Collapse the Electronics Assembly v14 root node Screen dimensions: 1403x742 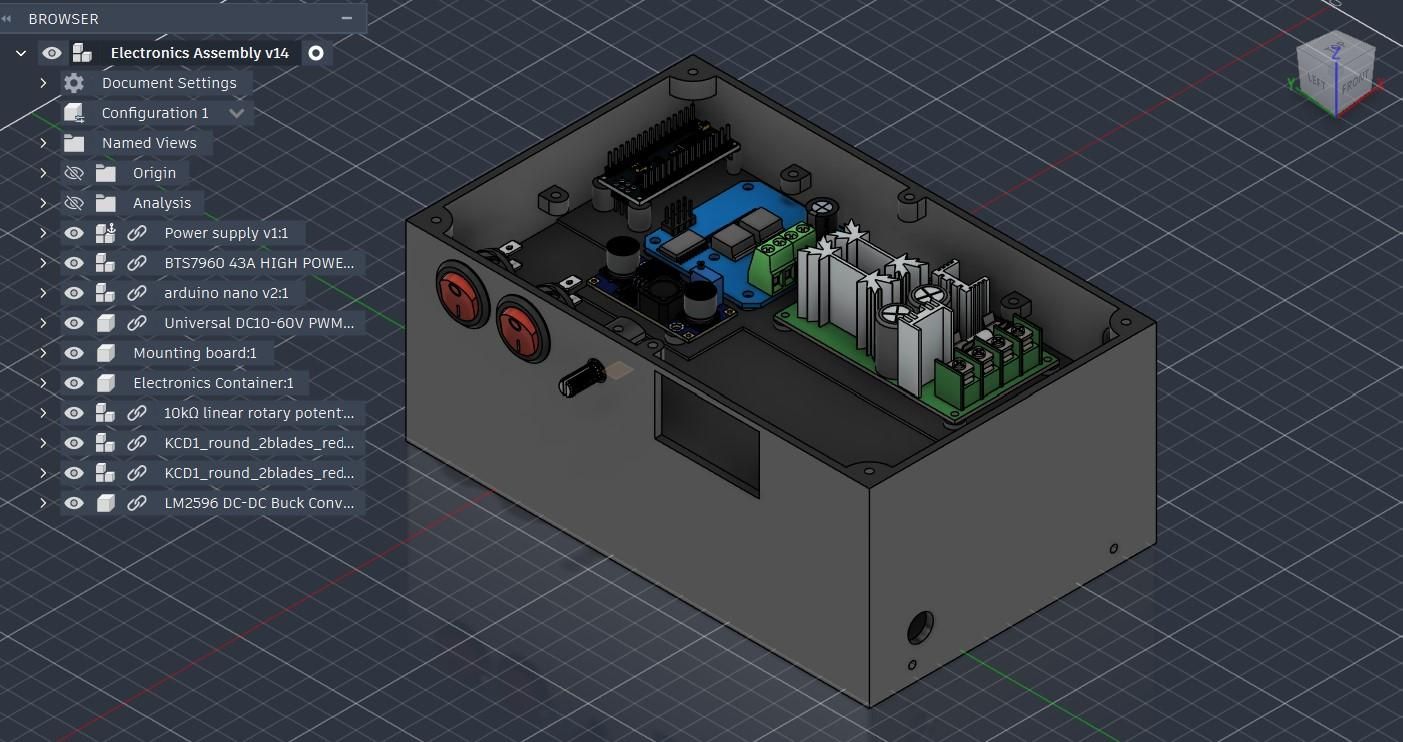21,53
